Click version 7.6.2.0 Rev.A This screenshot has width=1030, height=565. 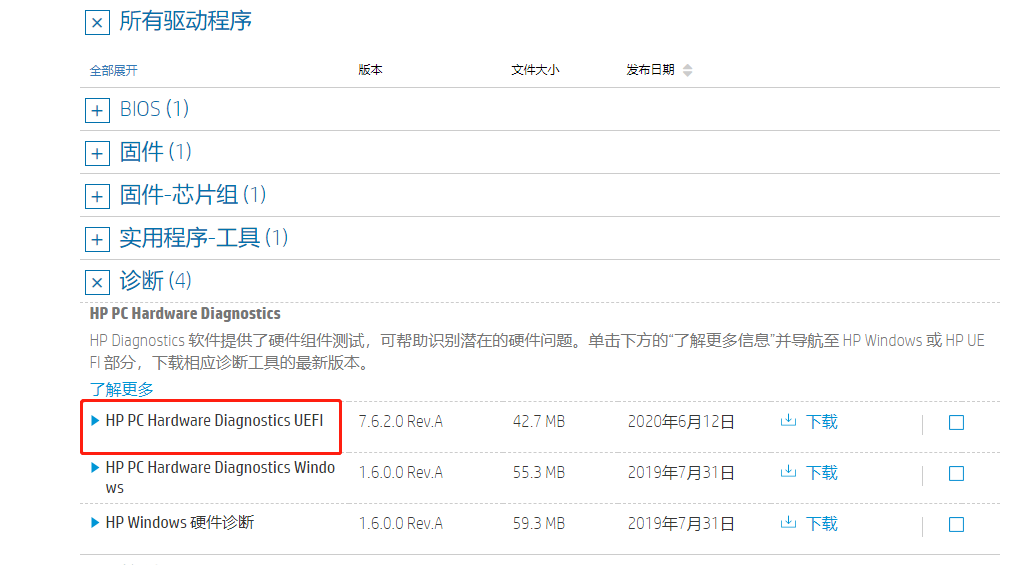coord(401,422)
